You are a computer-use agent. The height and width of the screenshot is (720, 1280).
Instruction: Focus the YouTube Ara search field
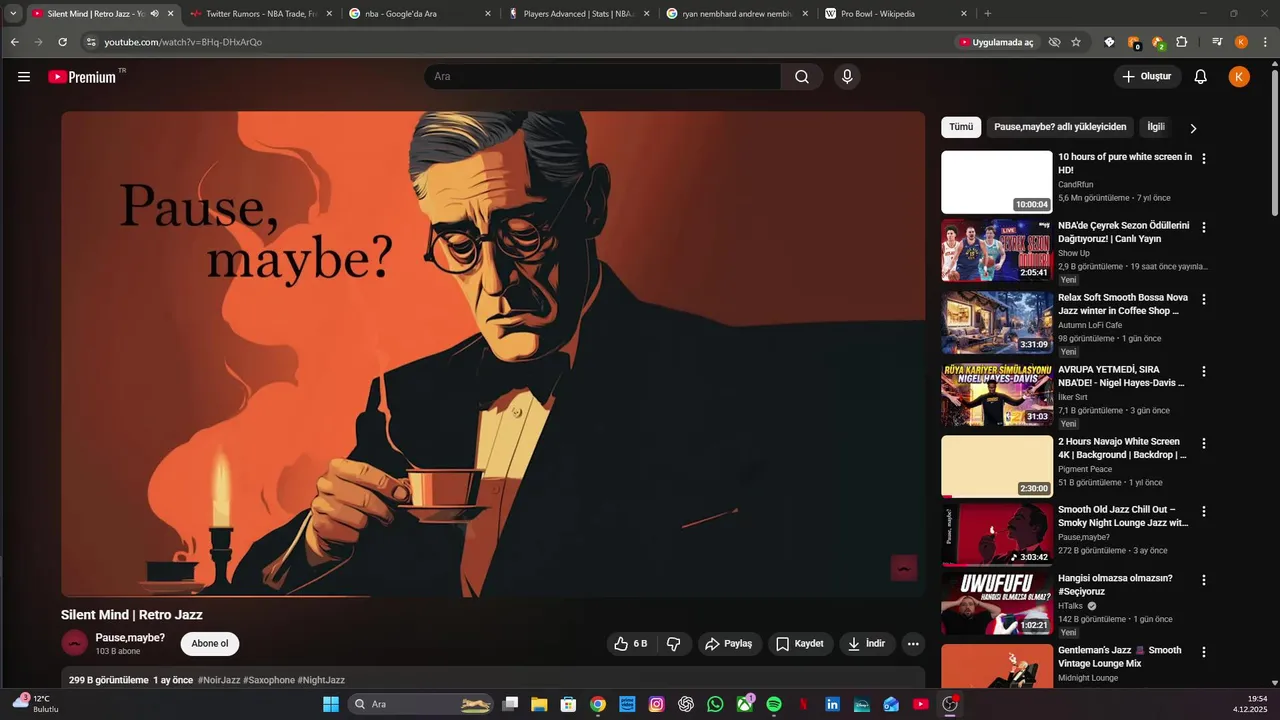tap(602, 77)
